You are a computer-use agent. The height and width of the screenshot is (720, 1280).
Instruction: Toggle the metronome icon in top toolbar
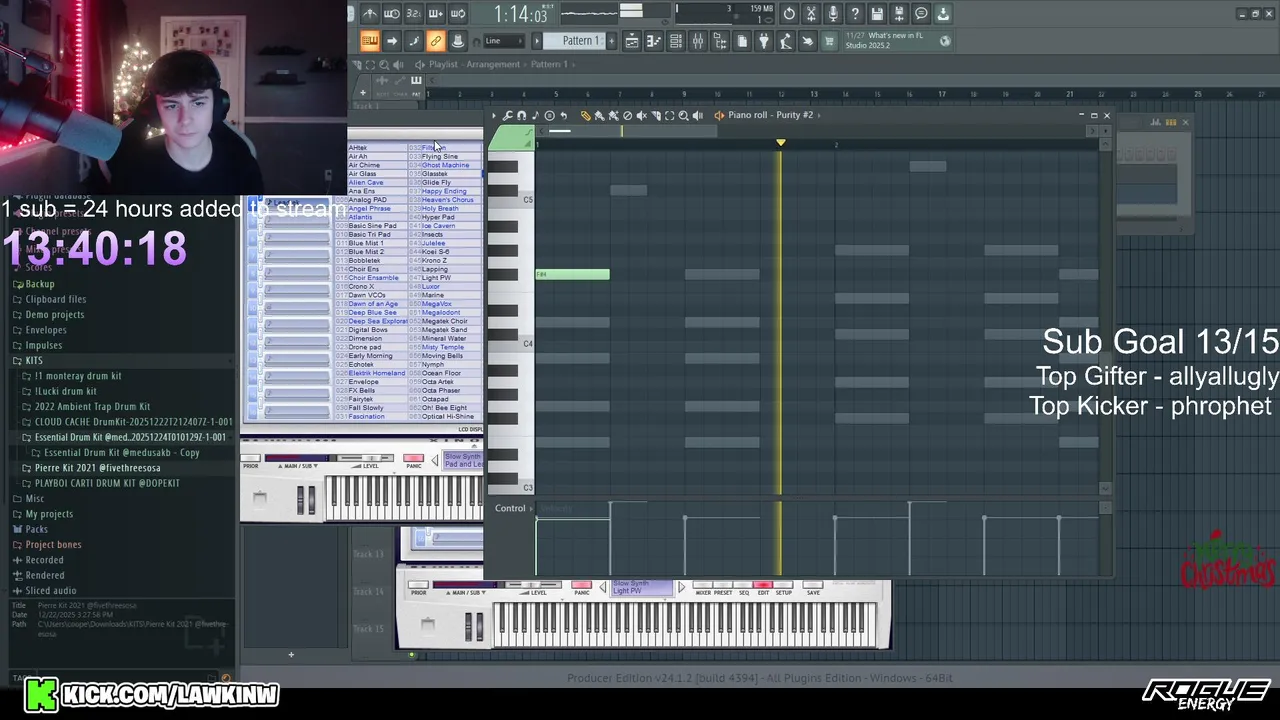[370, 13]
